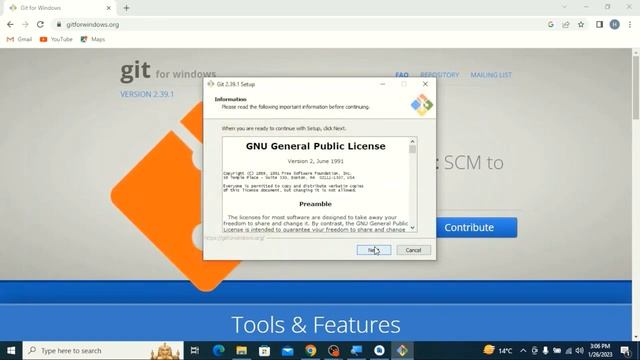
Task: Click Next in Git Setup dialog
Action: [x=374, y=250]
